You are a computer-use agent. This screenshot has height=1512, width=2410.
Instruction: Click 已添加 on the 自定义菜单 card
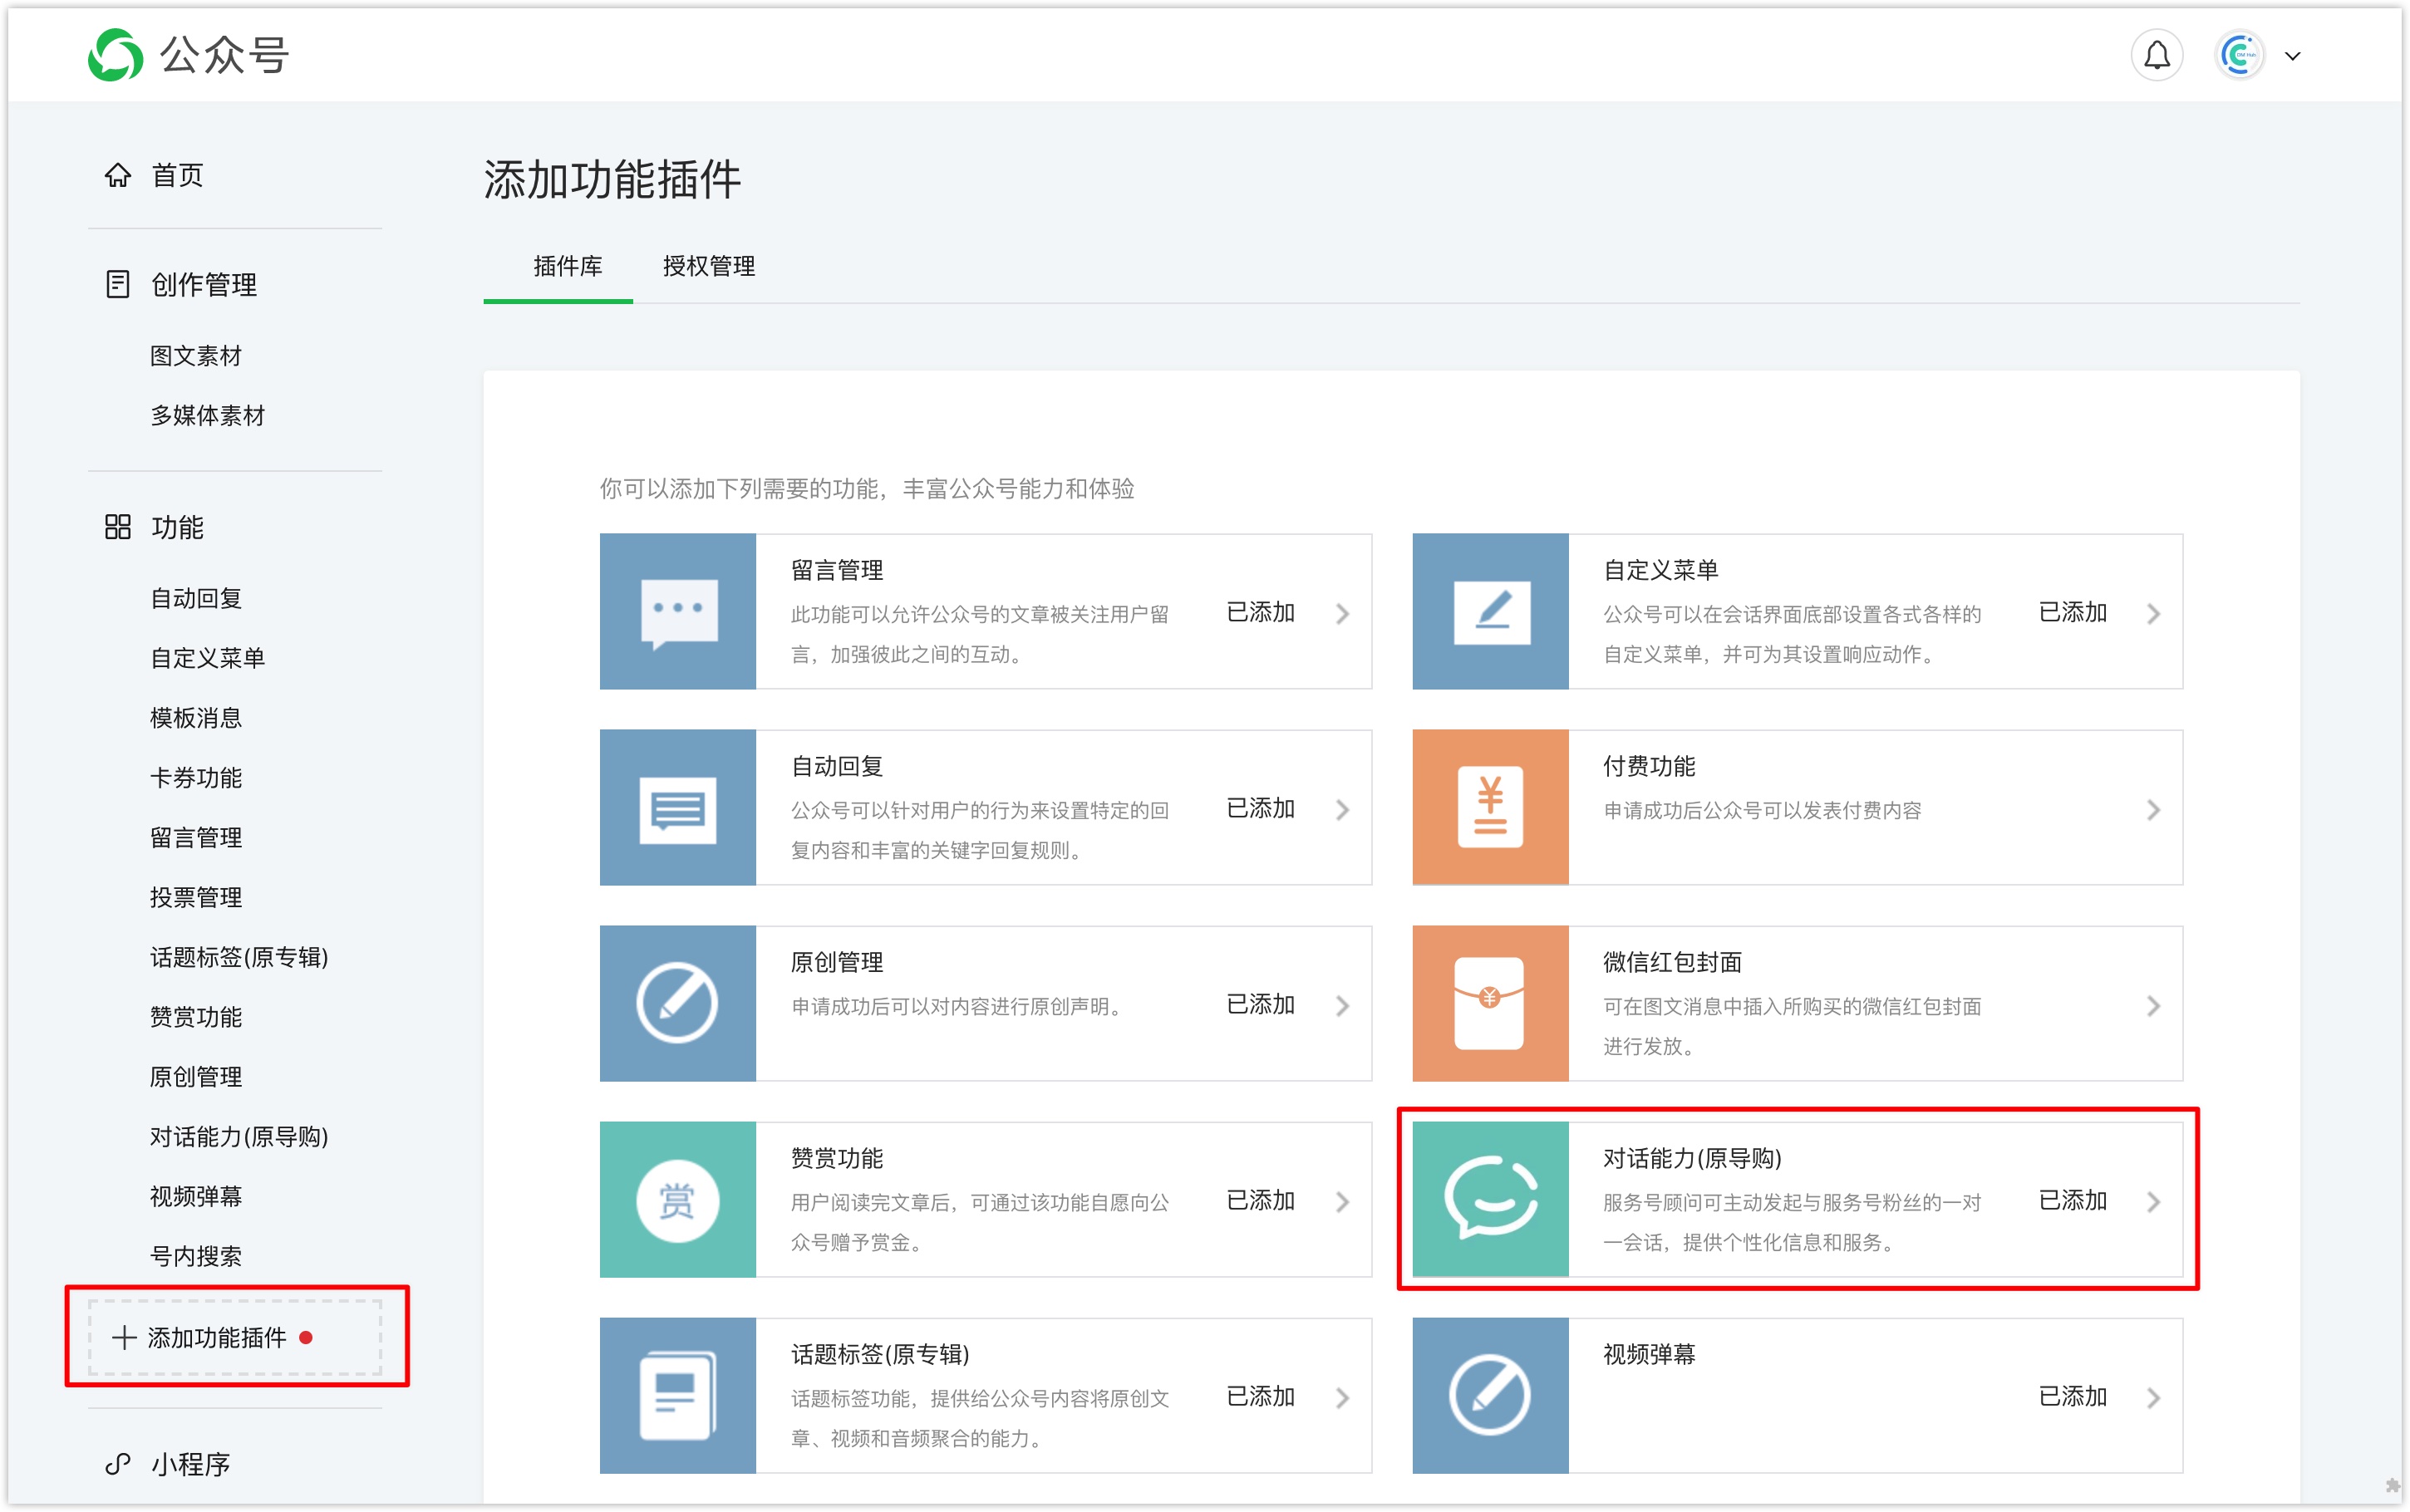[x=2072, y=612]
